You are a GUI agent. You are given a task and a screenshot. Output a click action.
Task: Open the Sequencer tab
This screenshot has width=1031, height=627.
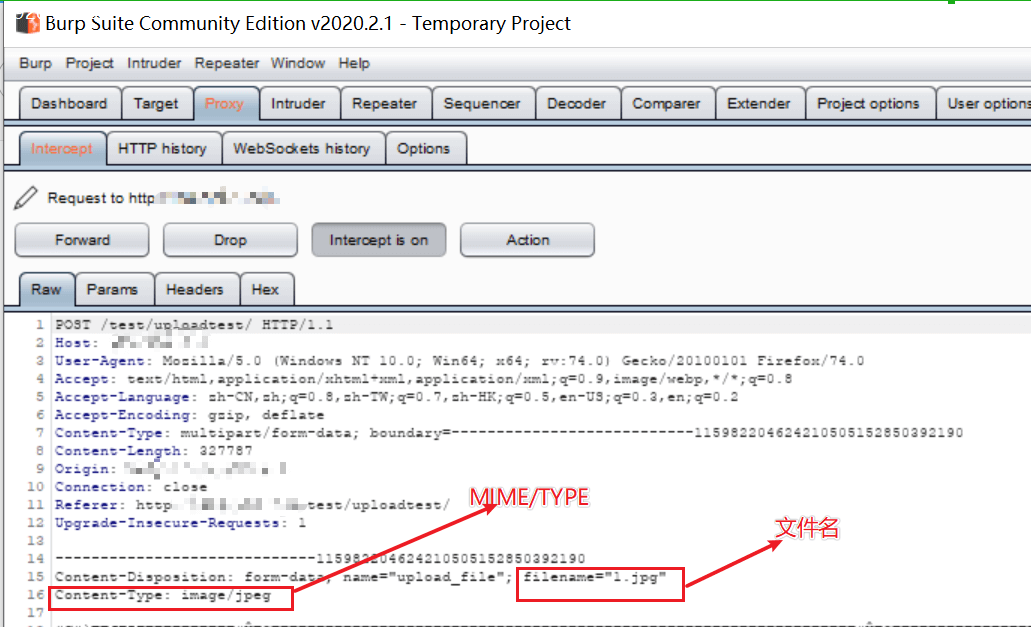(482, 104)
